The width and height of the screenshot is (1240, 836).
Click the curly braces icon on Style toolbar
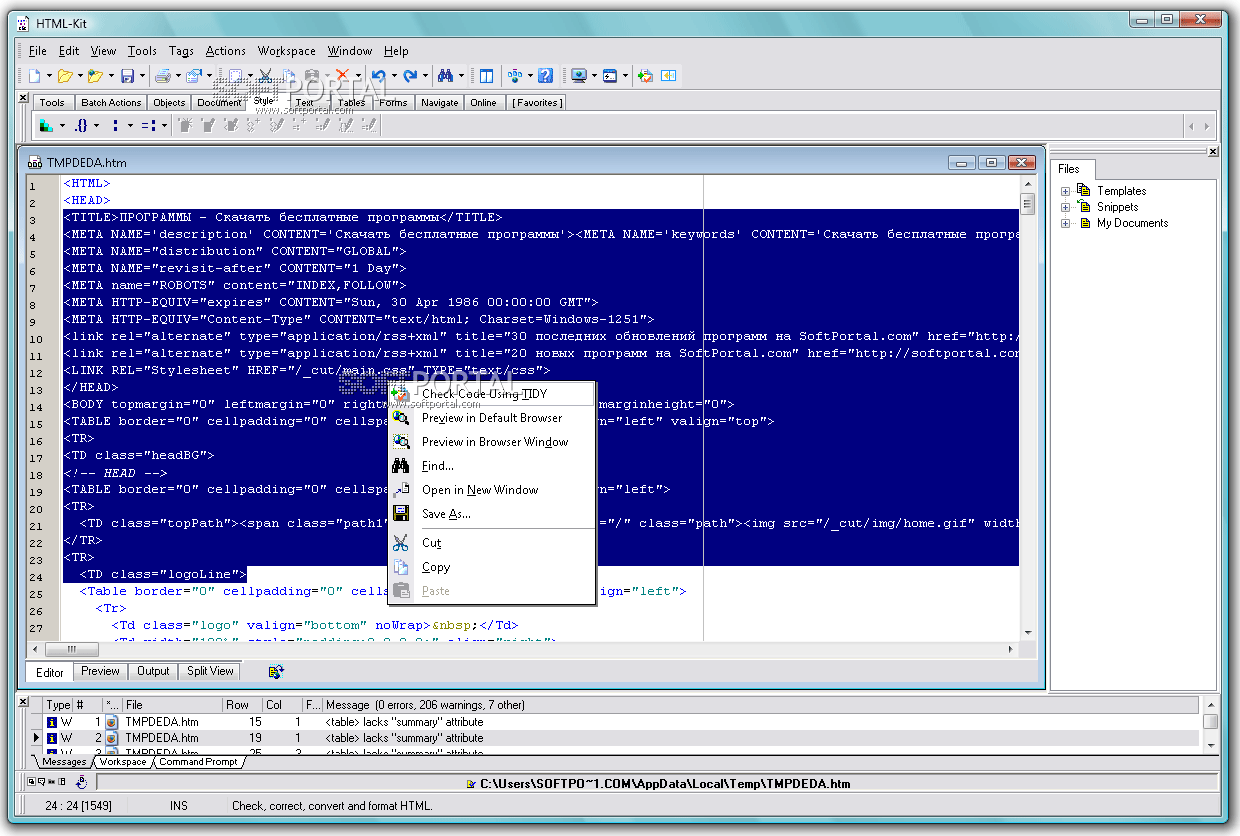[81, 126]
